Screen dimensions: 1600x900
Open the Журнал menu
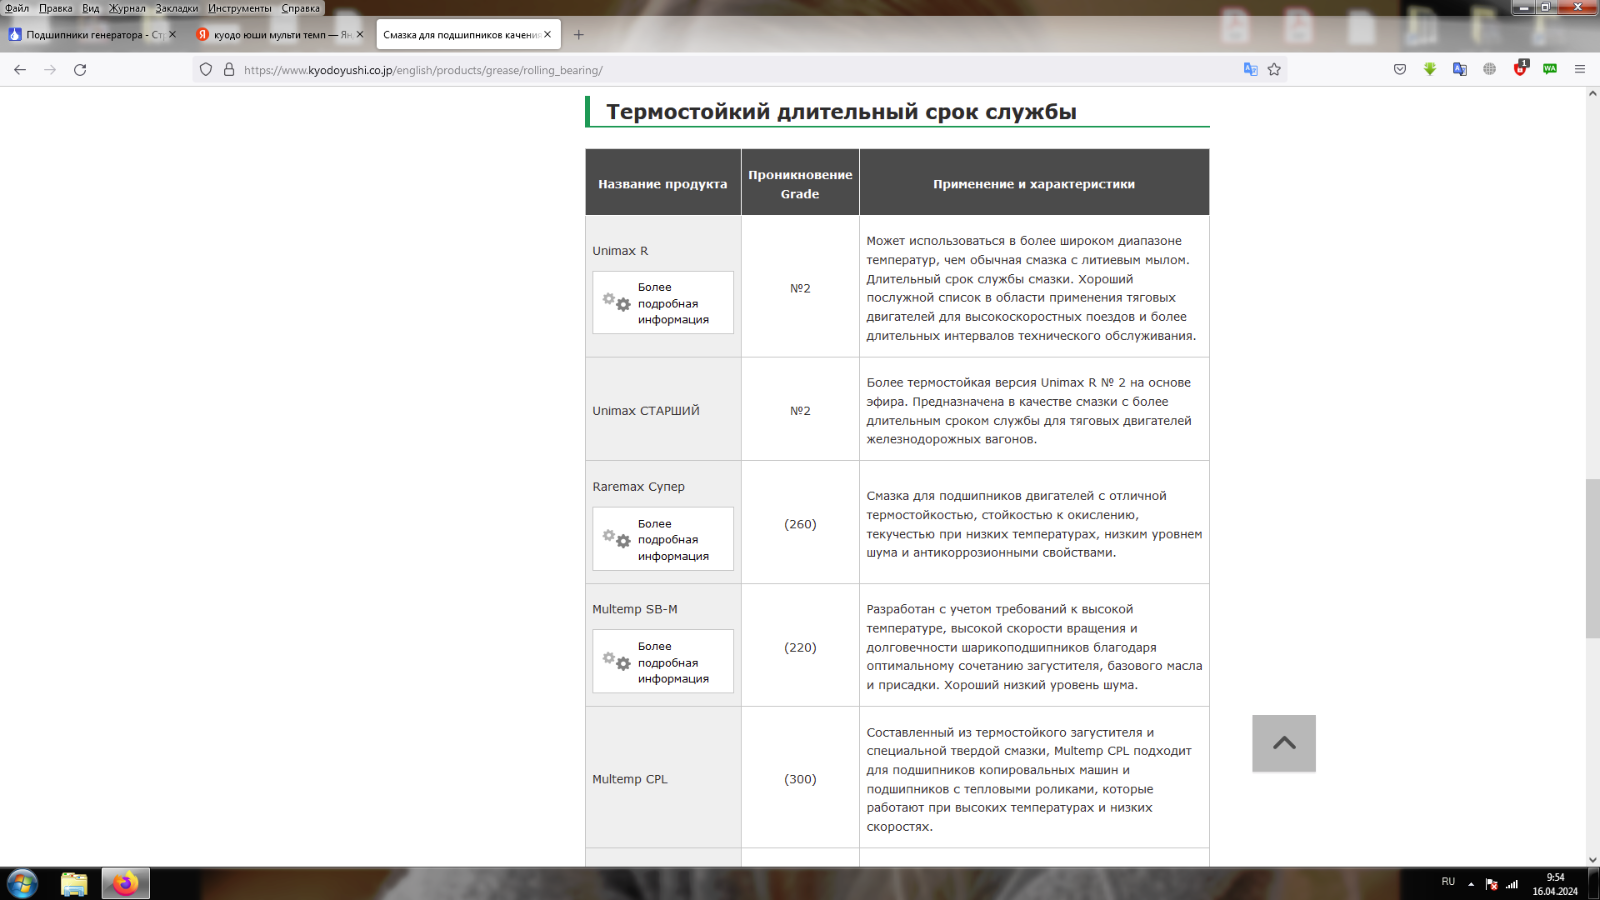[x=127, y=8]
